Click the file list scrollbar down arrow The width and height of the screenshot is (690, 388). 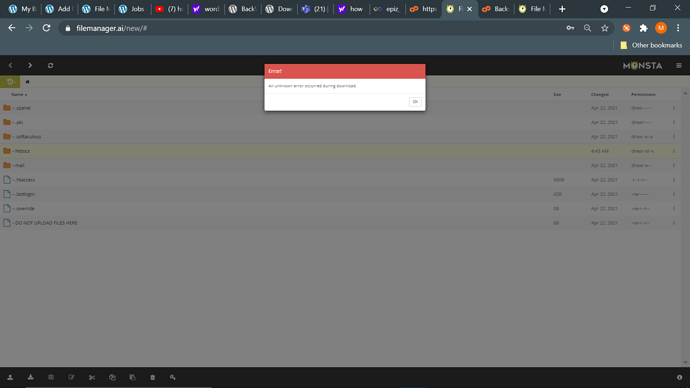click(685, 362)
